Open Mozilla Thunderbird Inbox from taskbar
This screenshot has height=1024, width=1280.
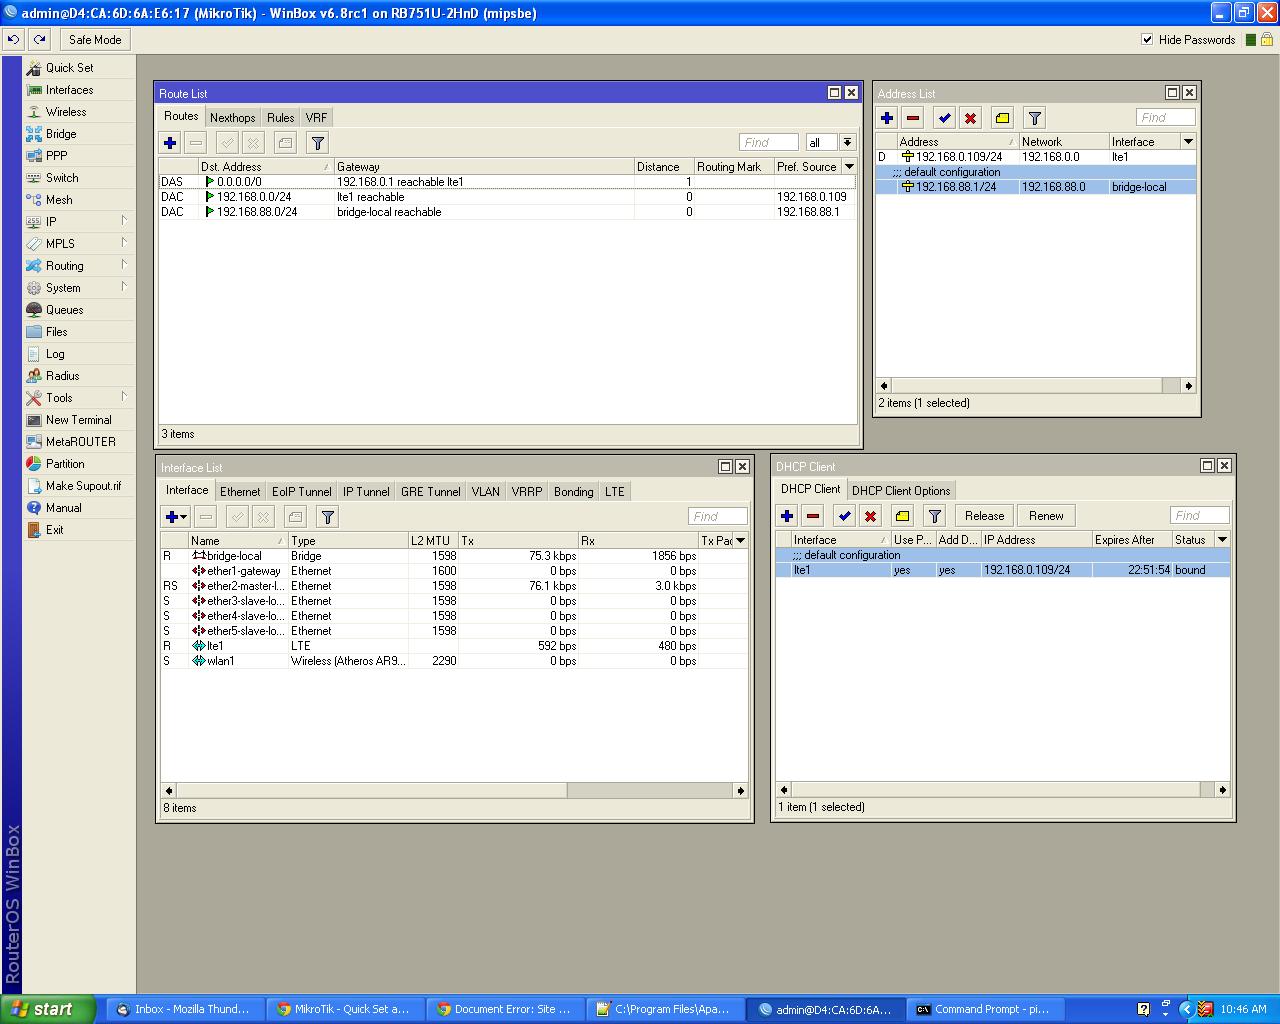(184, 1009)
